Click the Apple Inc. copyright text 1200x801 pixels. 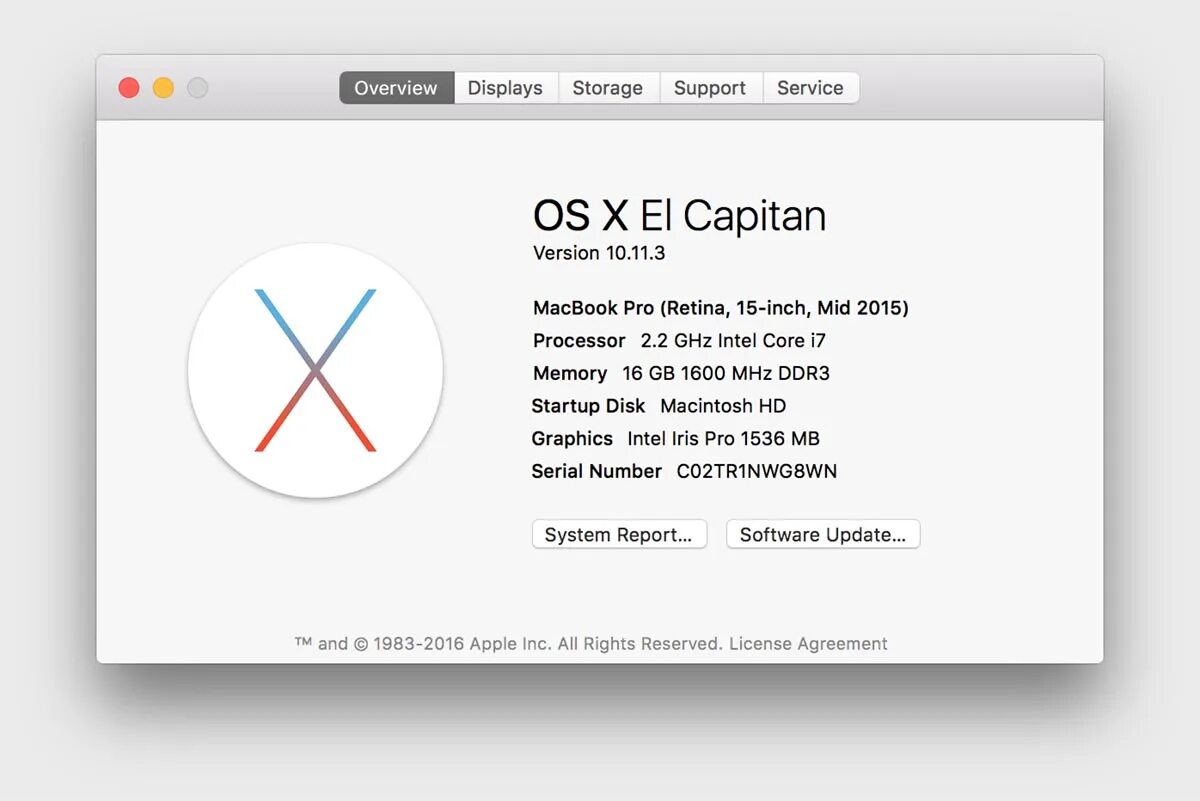[508, 644]
